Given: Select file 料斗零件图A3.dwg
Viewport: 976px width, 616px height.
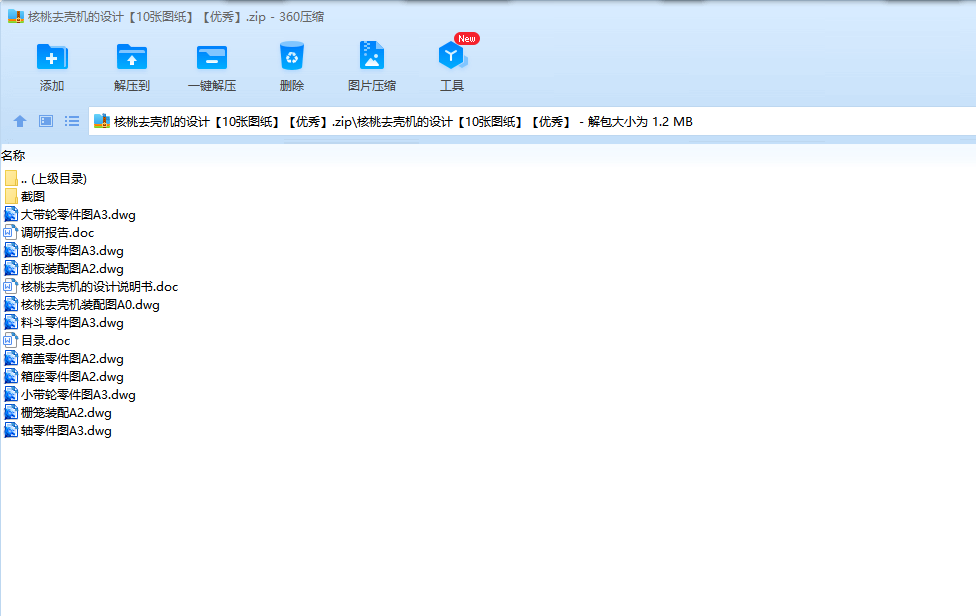Looking at the screenshot, I should 64,323.
